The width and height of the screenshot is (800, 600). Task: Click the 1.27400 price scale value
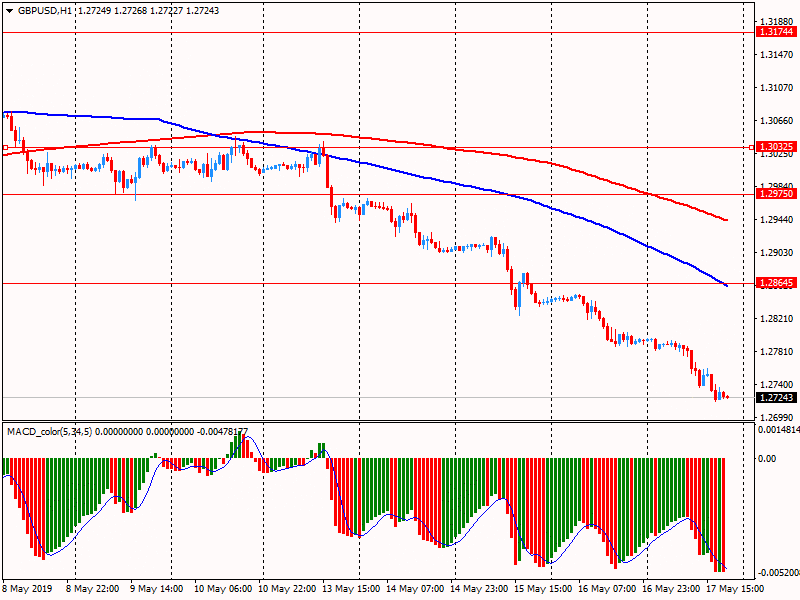pyautogui.click(x=777, y=385)
